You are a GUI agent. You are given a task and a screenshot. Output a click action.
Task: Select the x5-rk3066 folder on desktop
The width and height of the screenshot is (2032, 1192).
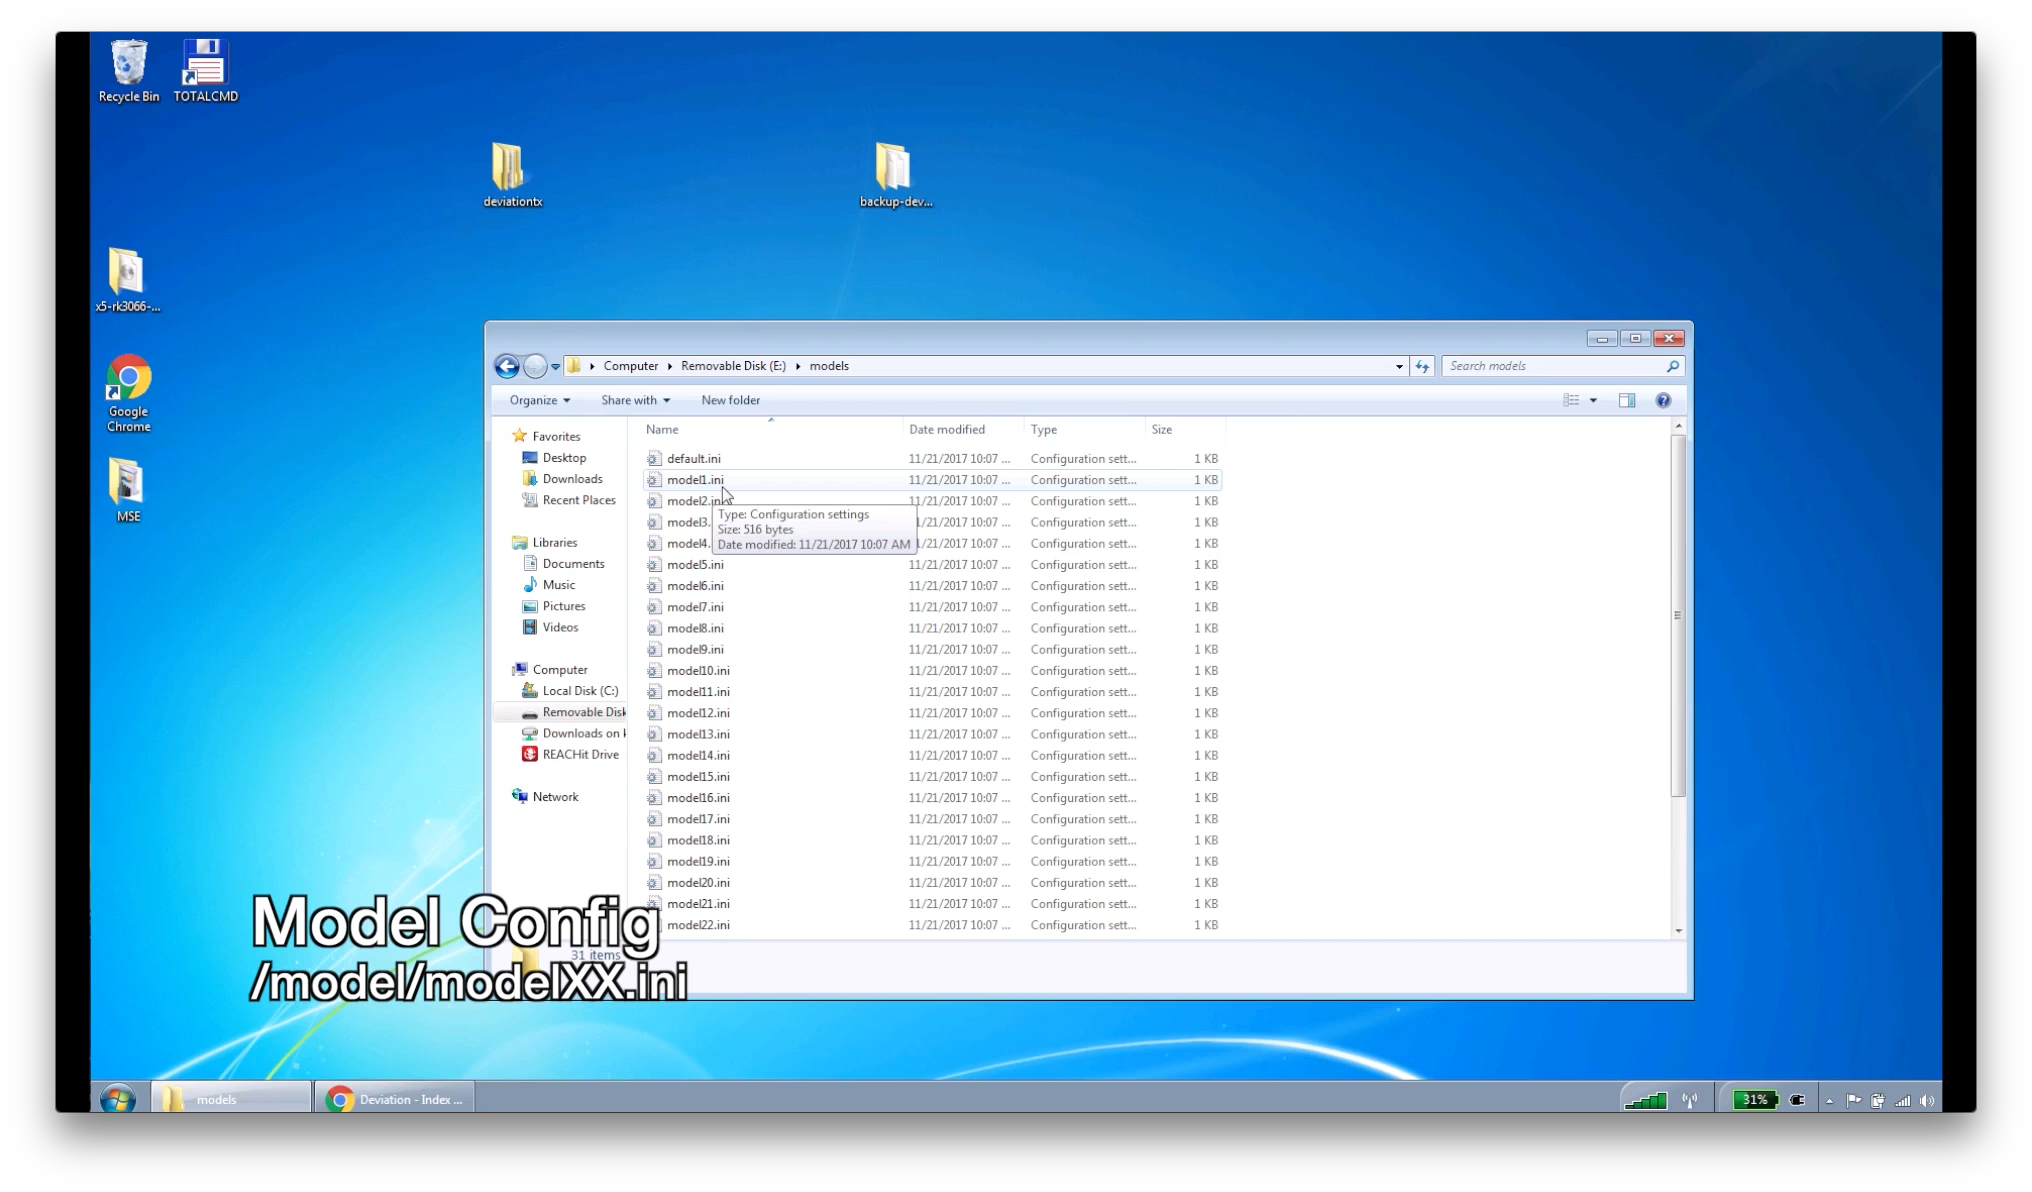click(x=127, y=280)
